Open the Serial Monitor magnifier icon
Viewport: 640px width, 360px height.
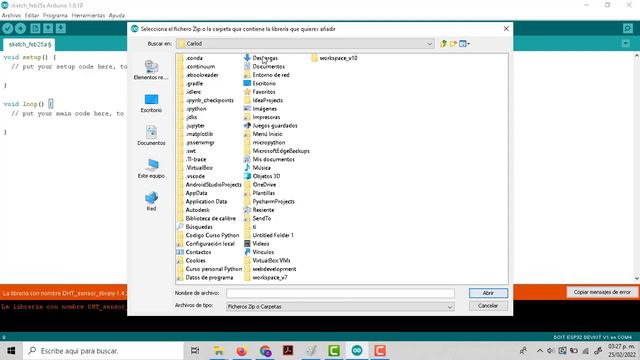(628, 28)
